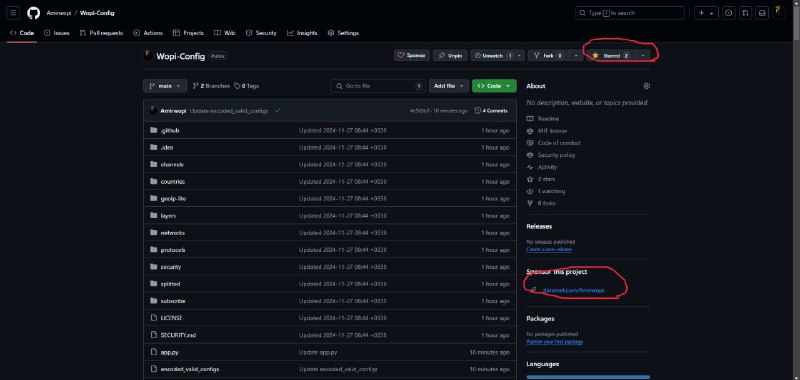Click the LICENSE file icon
This screenshot has width=800, height=380.
154,318
